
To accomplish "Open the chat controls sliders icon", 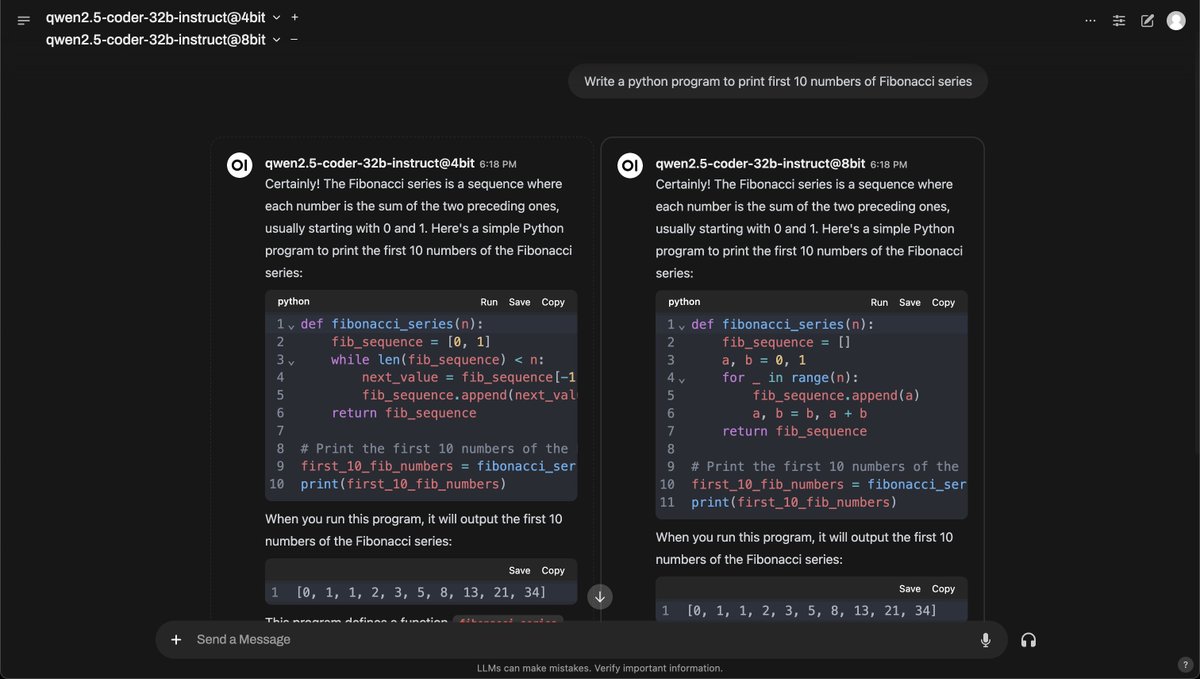I will coord(1119,20).
